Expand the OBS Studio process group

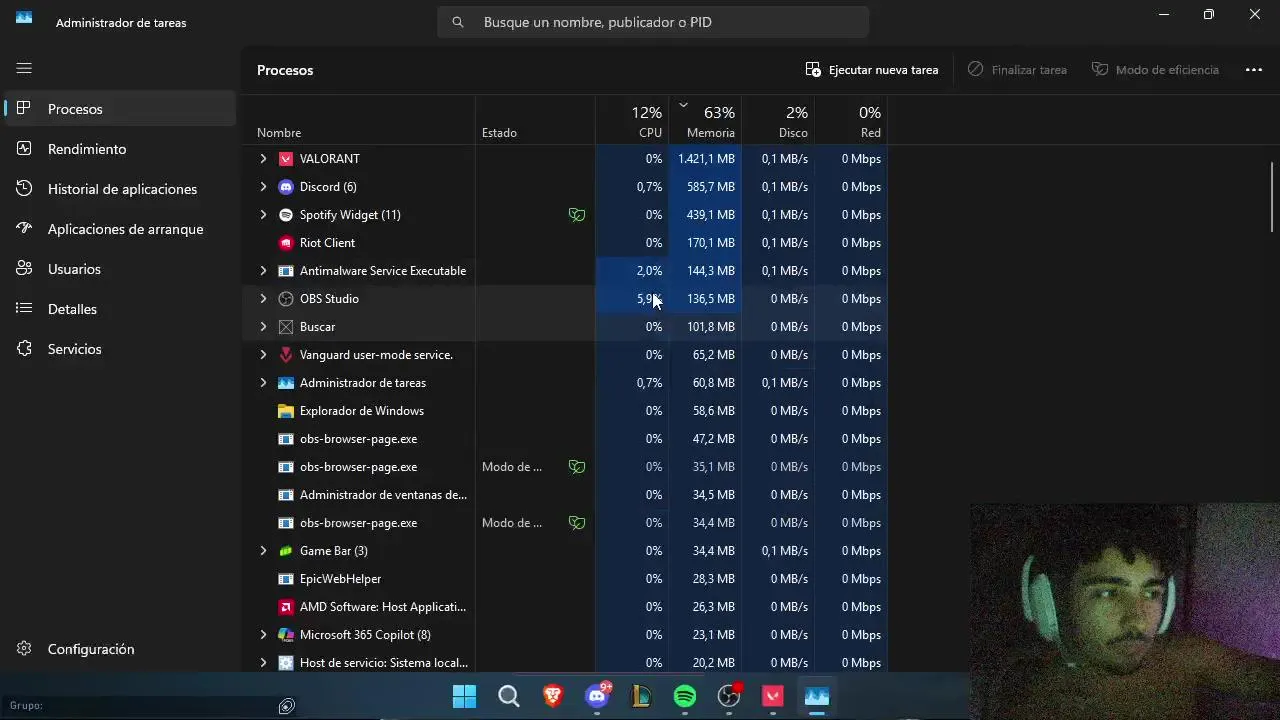pyautogui.click(x=263, y=299)
